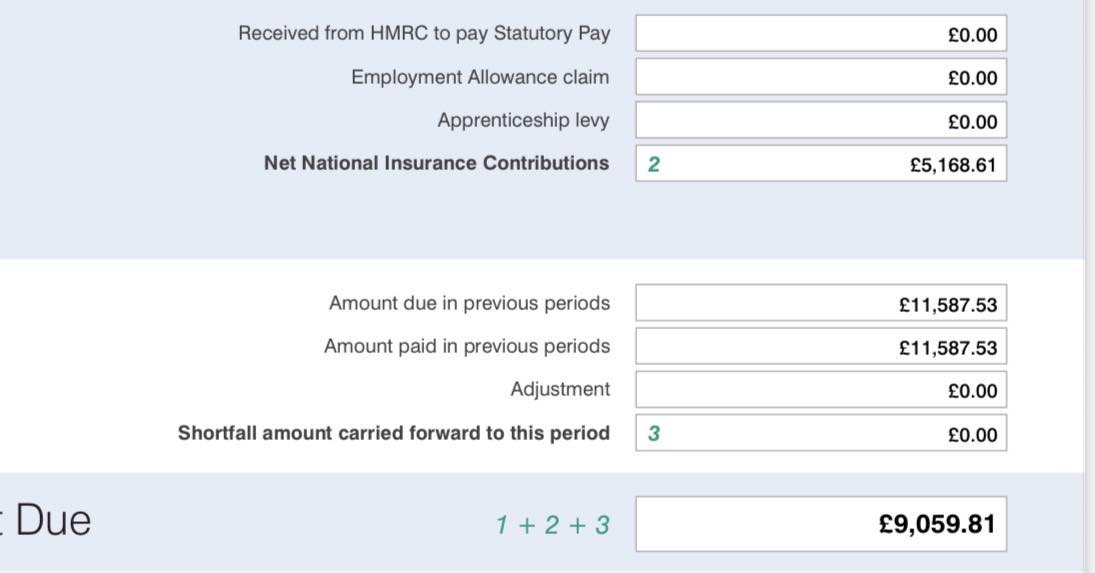Click the Employment Allowance claim label
1095x573 pixels.
[480, 77]
